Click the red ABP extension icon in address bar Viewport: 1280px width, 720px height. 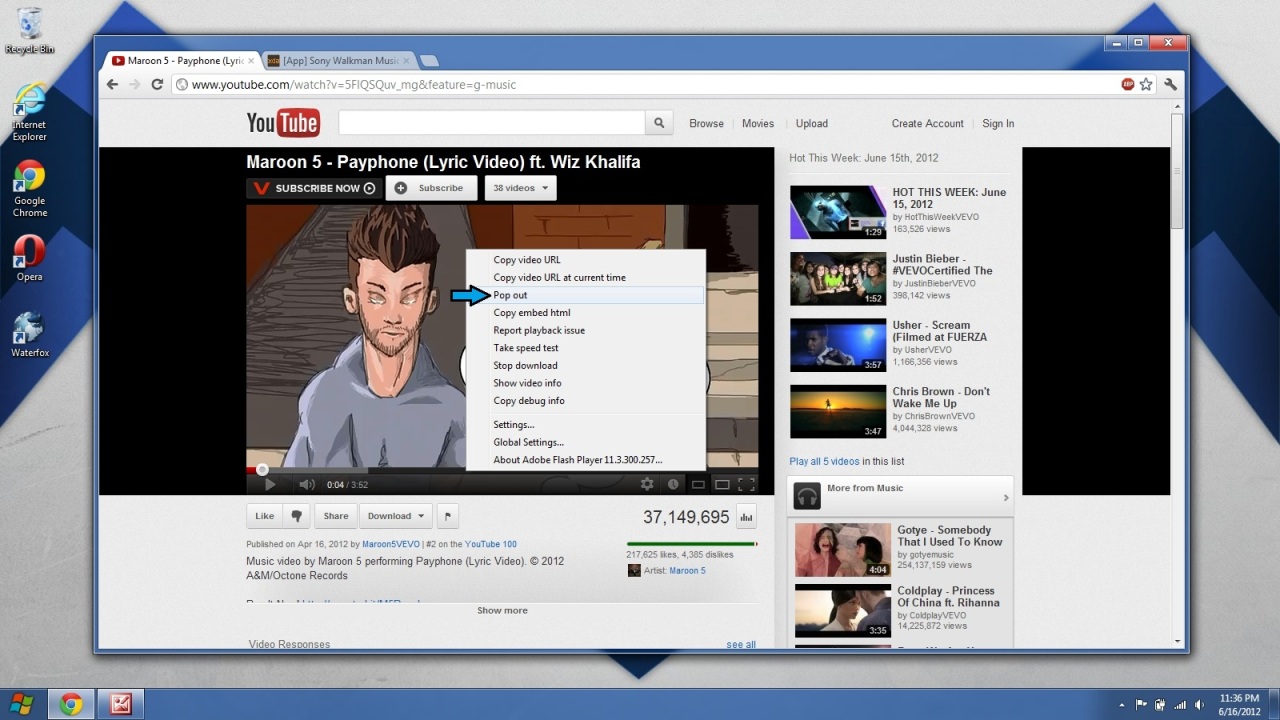tap(1128, 84)
